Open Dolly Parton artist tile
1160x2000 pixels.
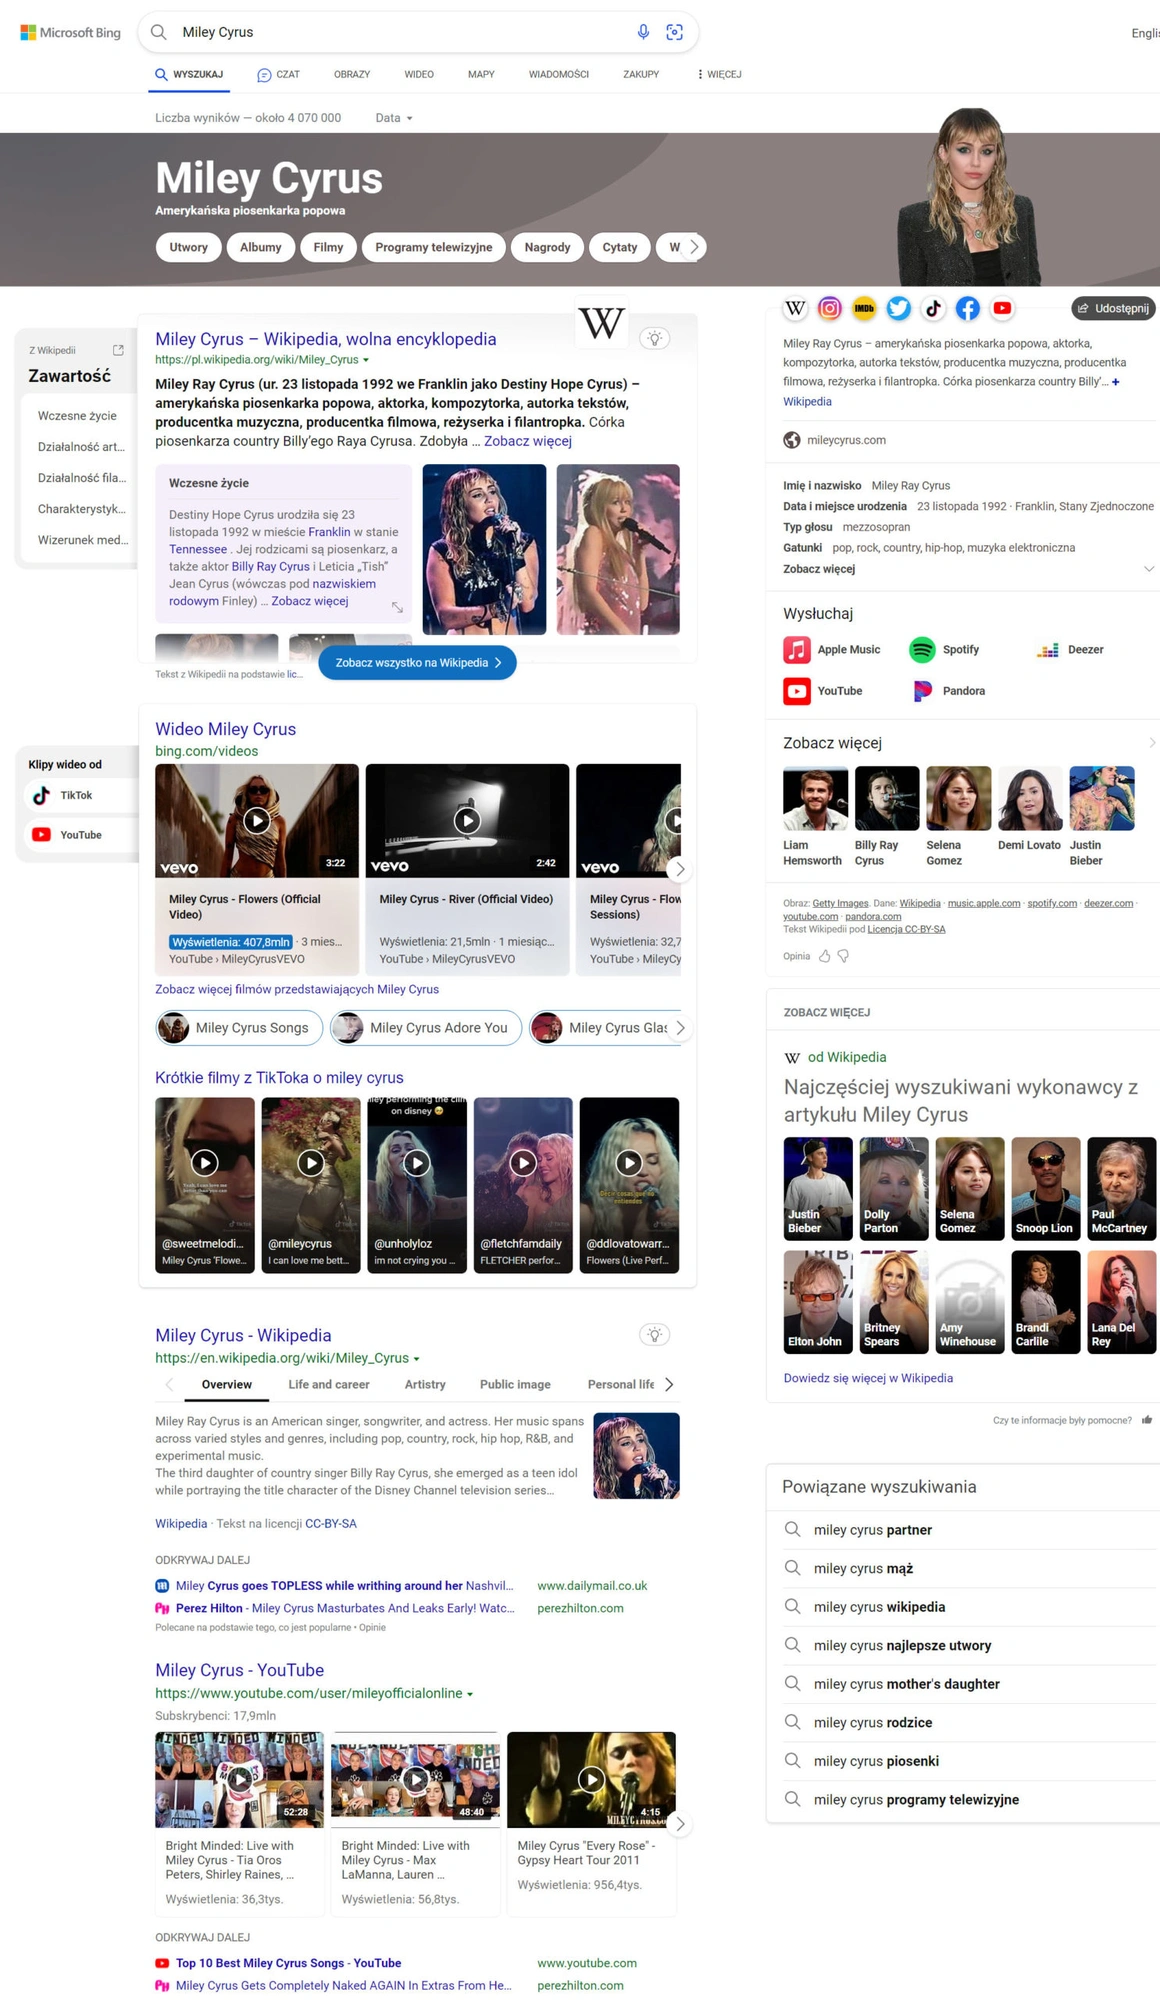[894, 1188]
